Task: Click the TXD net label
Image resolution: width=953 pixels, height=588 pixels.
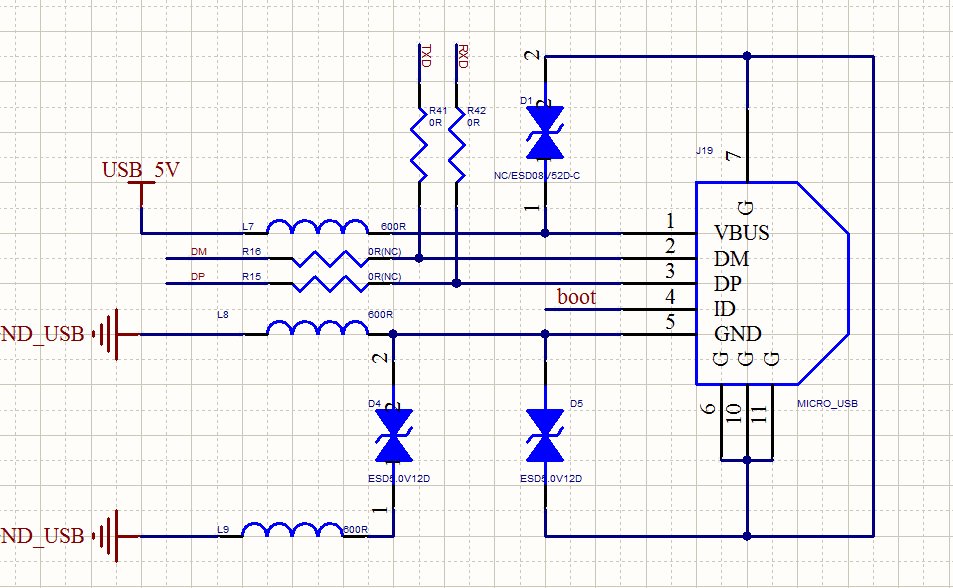Action: [426, 55]
